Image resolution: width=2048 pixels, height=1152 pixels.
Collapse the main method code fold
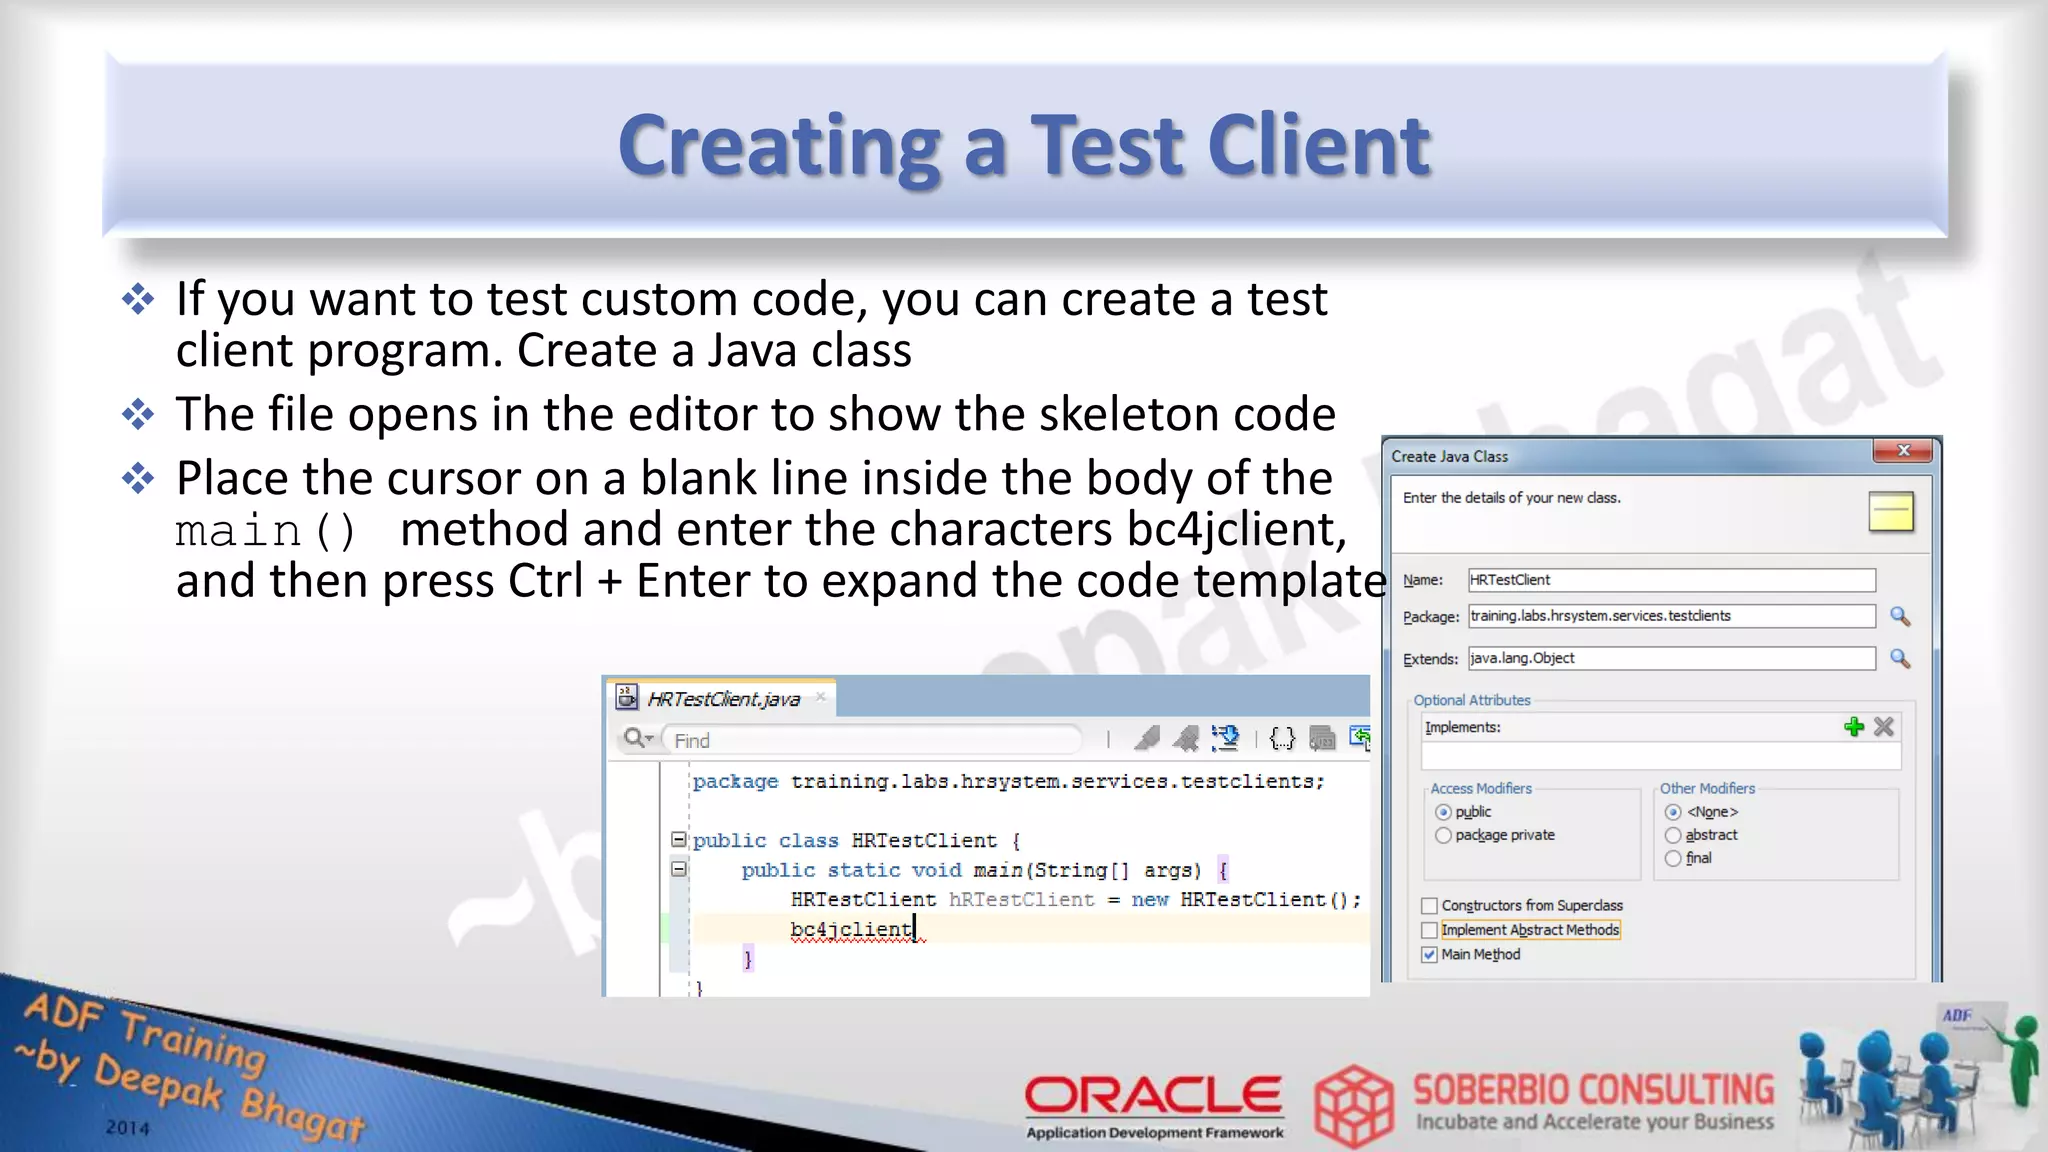pos(679,869)
